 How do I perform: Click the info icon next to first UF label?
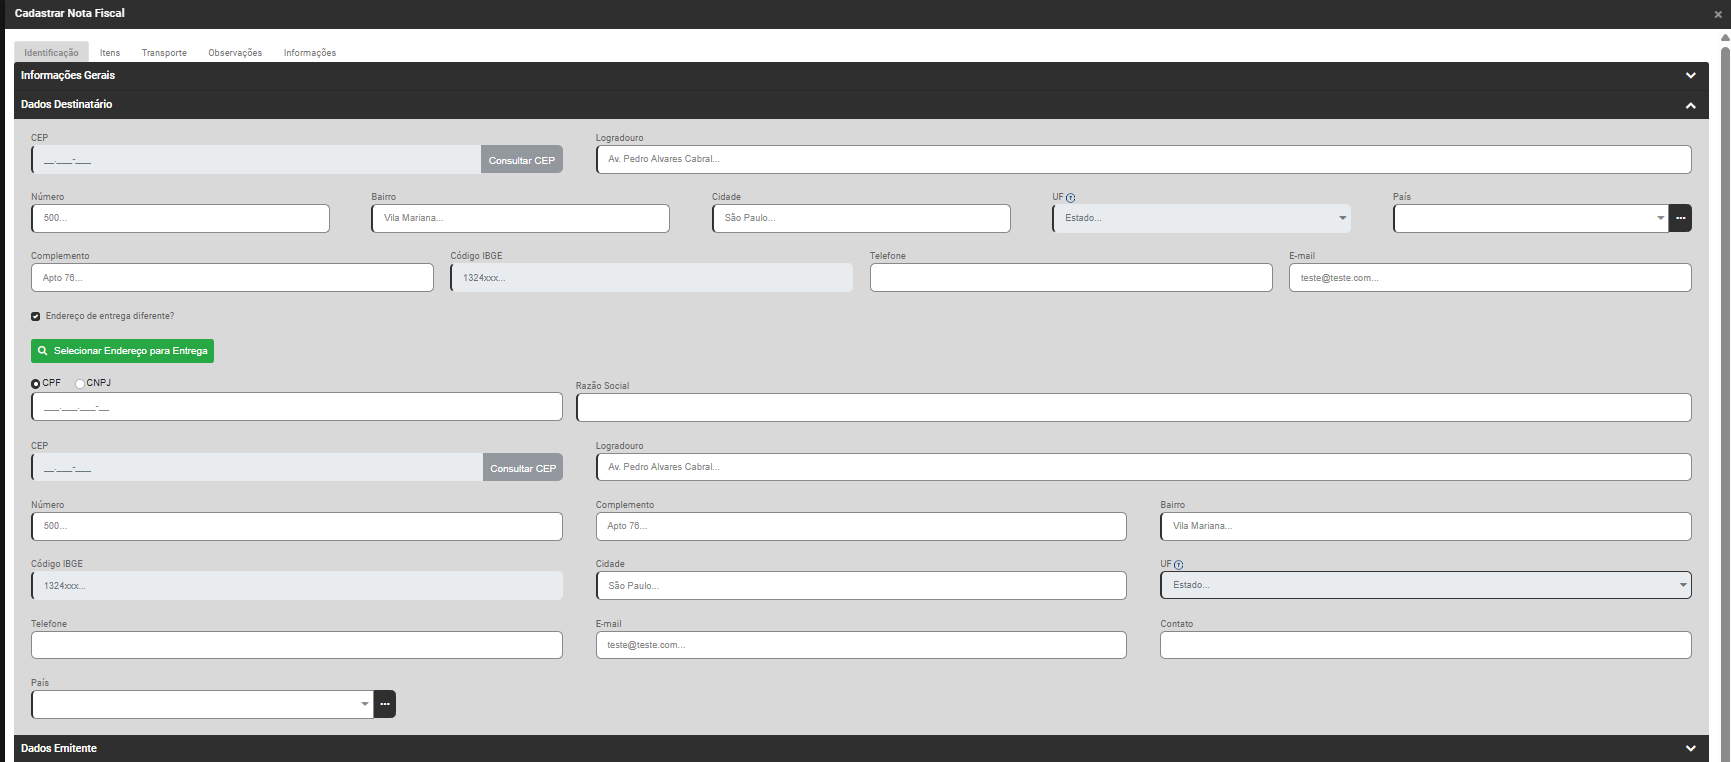point(1071,198)
